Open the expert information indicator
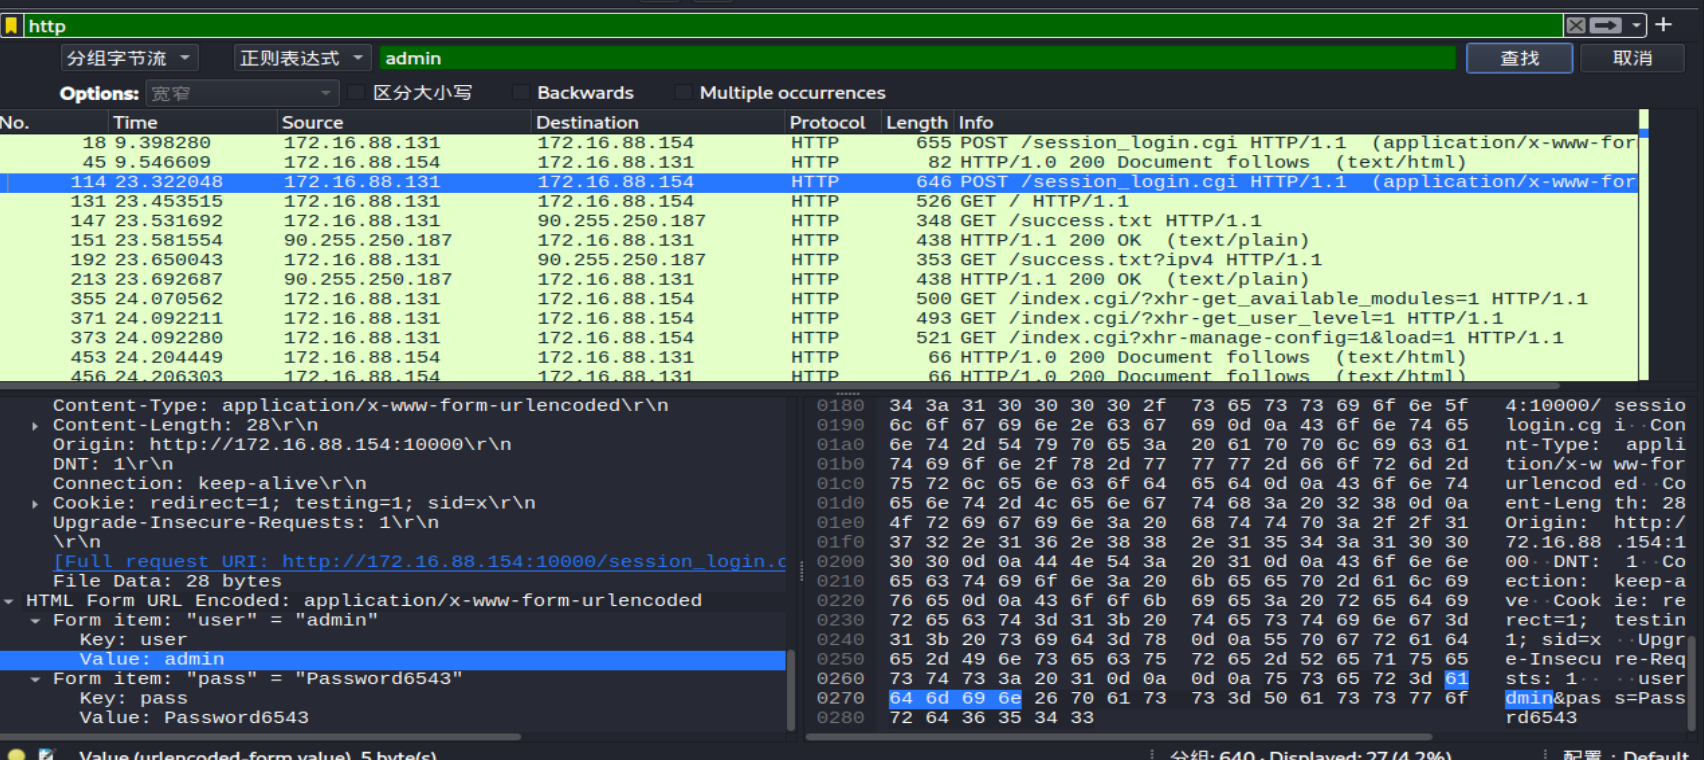Screen dimensions: 1704x760 click(x=16, y=755)
